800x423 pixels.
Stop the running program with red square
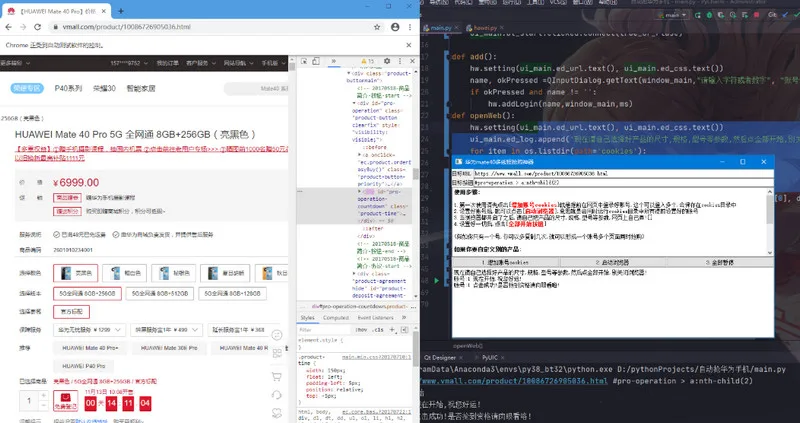click(x=757, y=15)
